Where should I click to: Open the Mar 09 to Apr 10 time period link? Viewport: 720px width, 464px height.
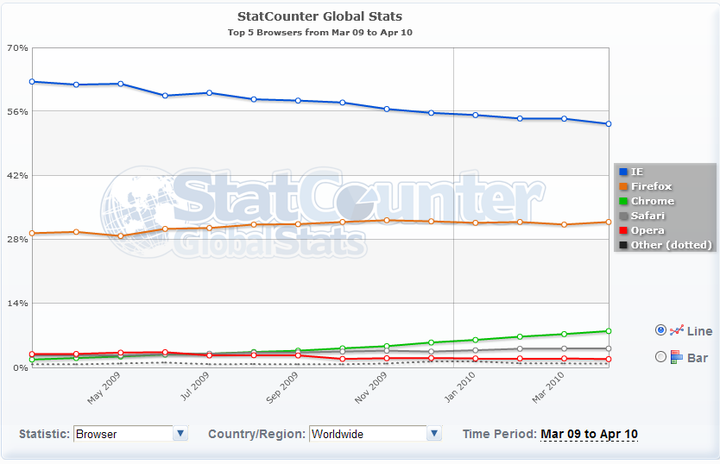(589, 434)
